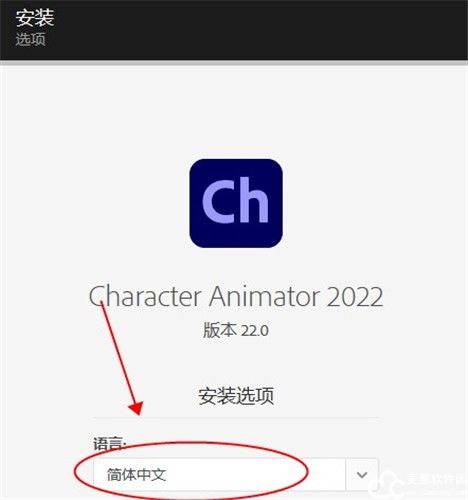The width and height of the screenshot is (468, 500).
Task: Click the dark installer header bar
Action: [x=234, y=30]
